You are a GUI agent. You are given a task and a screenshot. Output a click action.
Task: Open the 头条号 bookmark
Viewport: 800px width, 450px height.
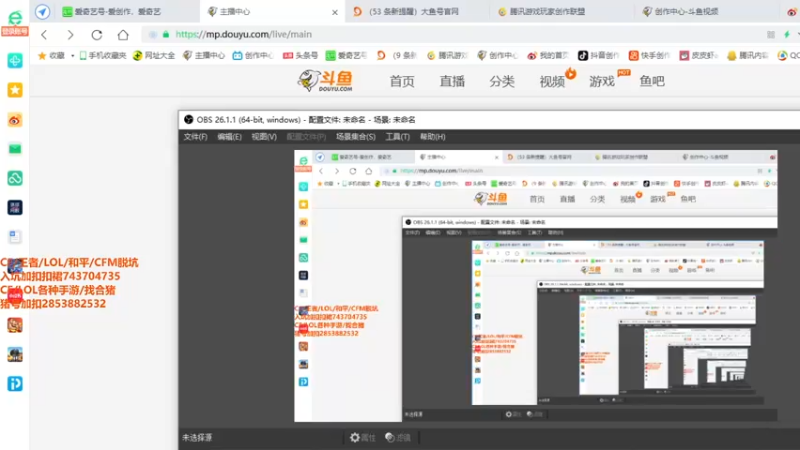(x=301, y=56)
